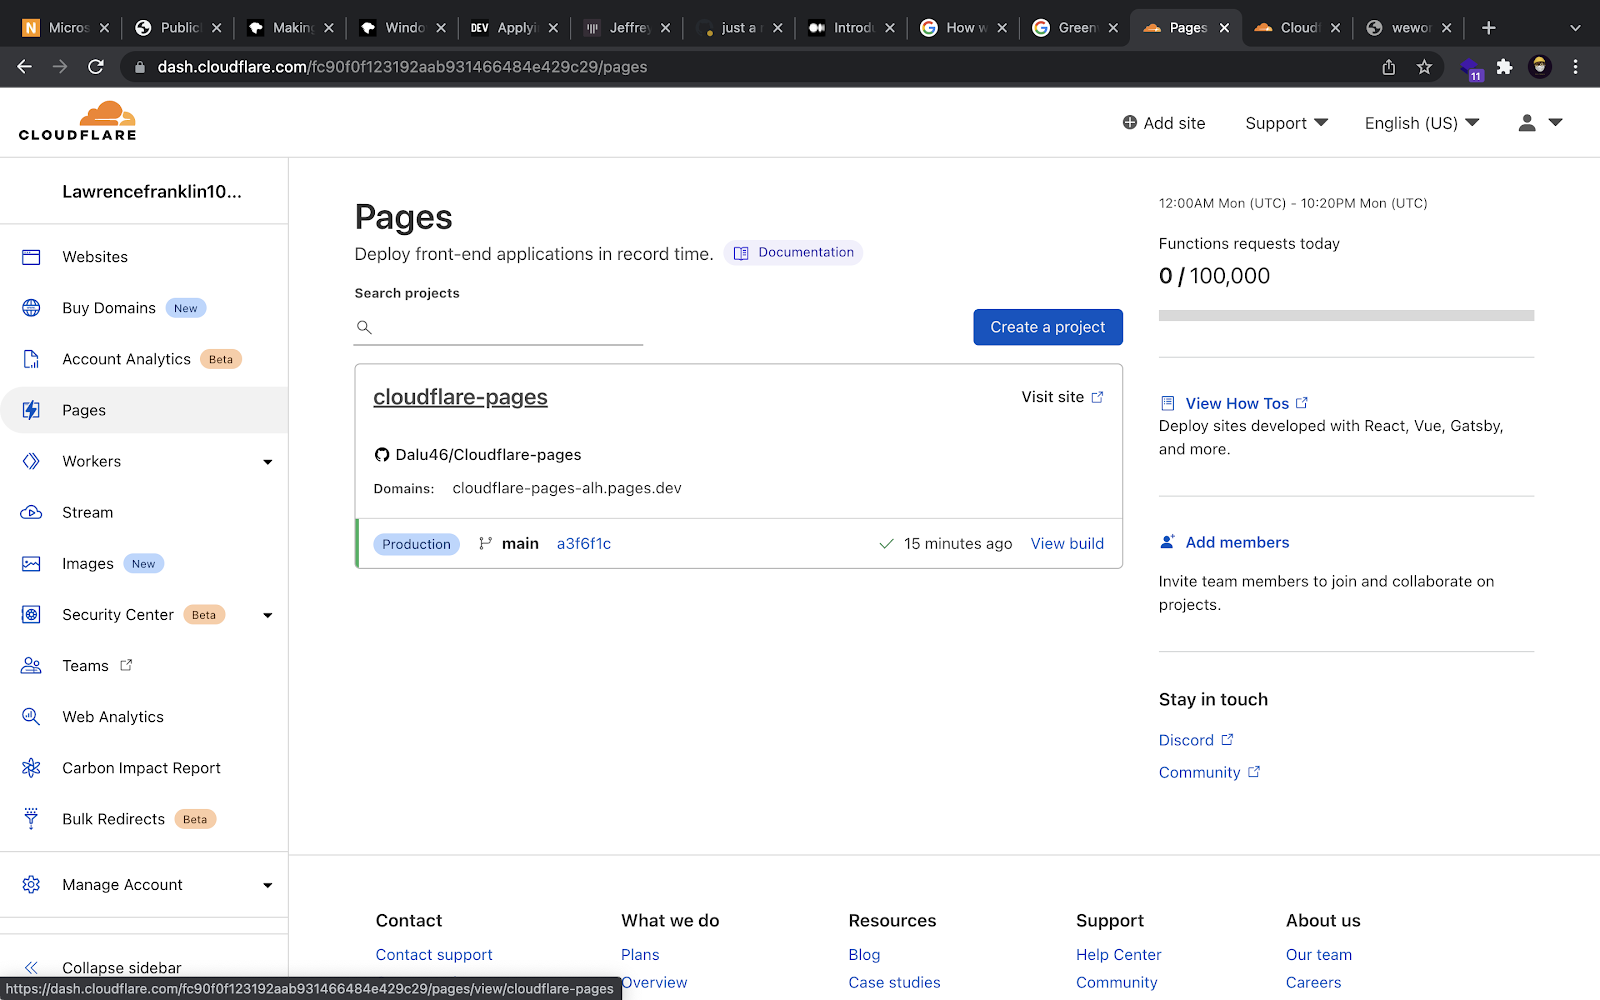Click the GitHub icon beside Dalu46/Cloudflare-pages

point(382,455)
